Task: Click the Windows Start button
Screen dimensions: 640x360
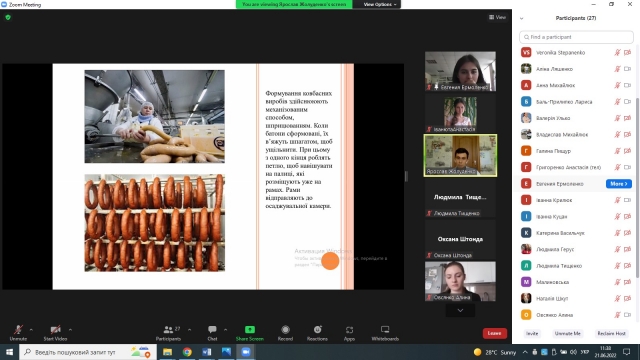Action: tap(9, 352)
